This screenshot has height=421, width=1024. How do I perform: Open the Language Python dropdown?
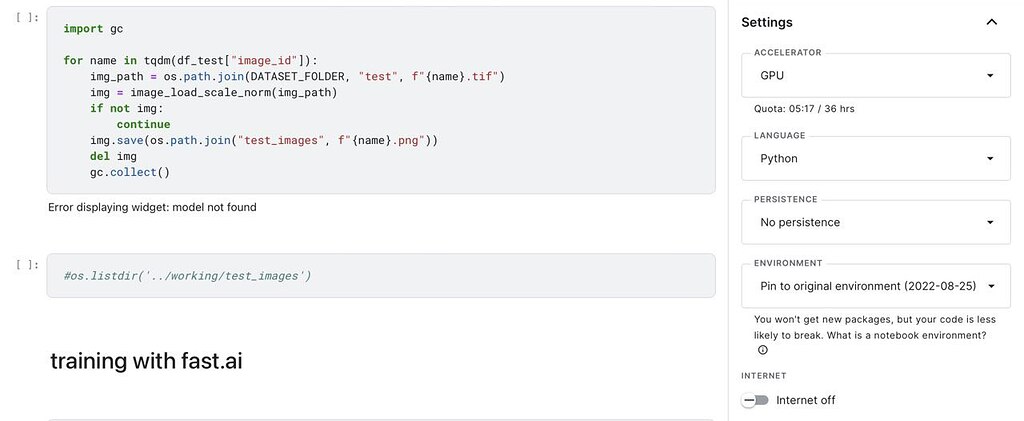(x=876, y=159)
